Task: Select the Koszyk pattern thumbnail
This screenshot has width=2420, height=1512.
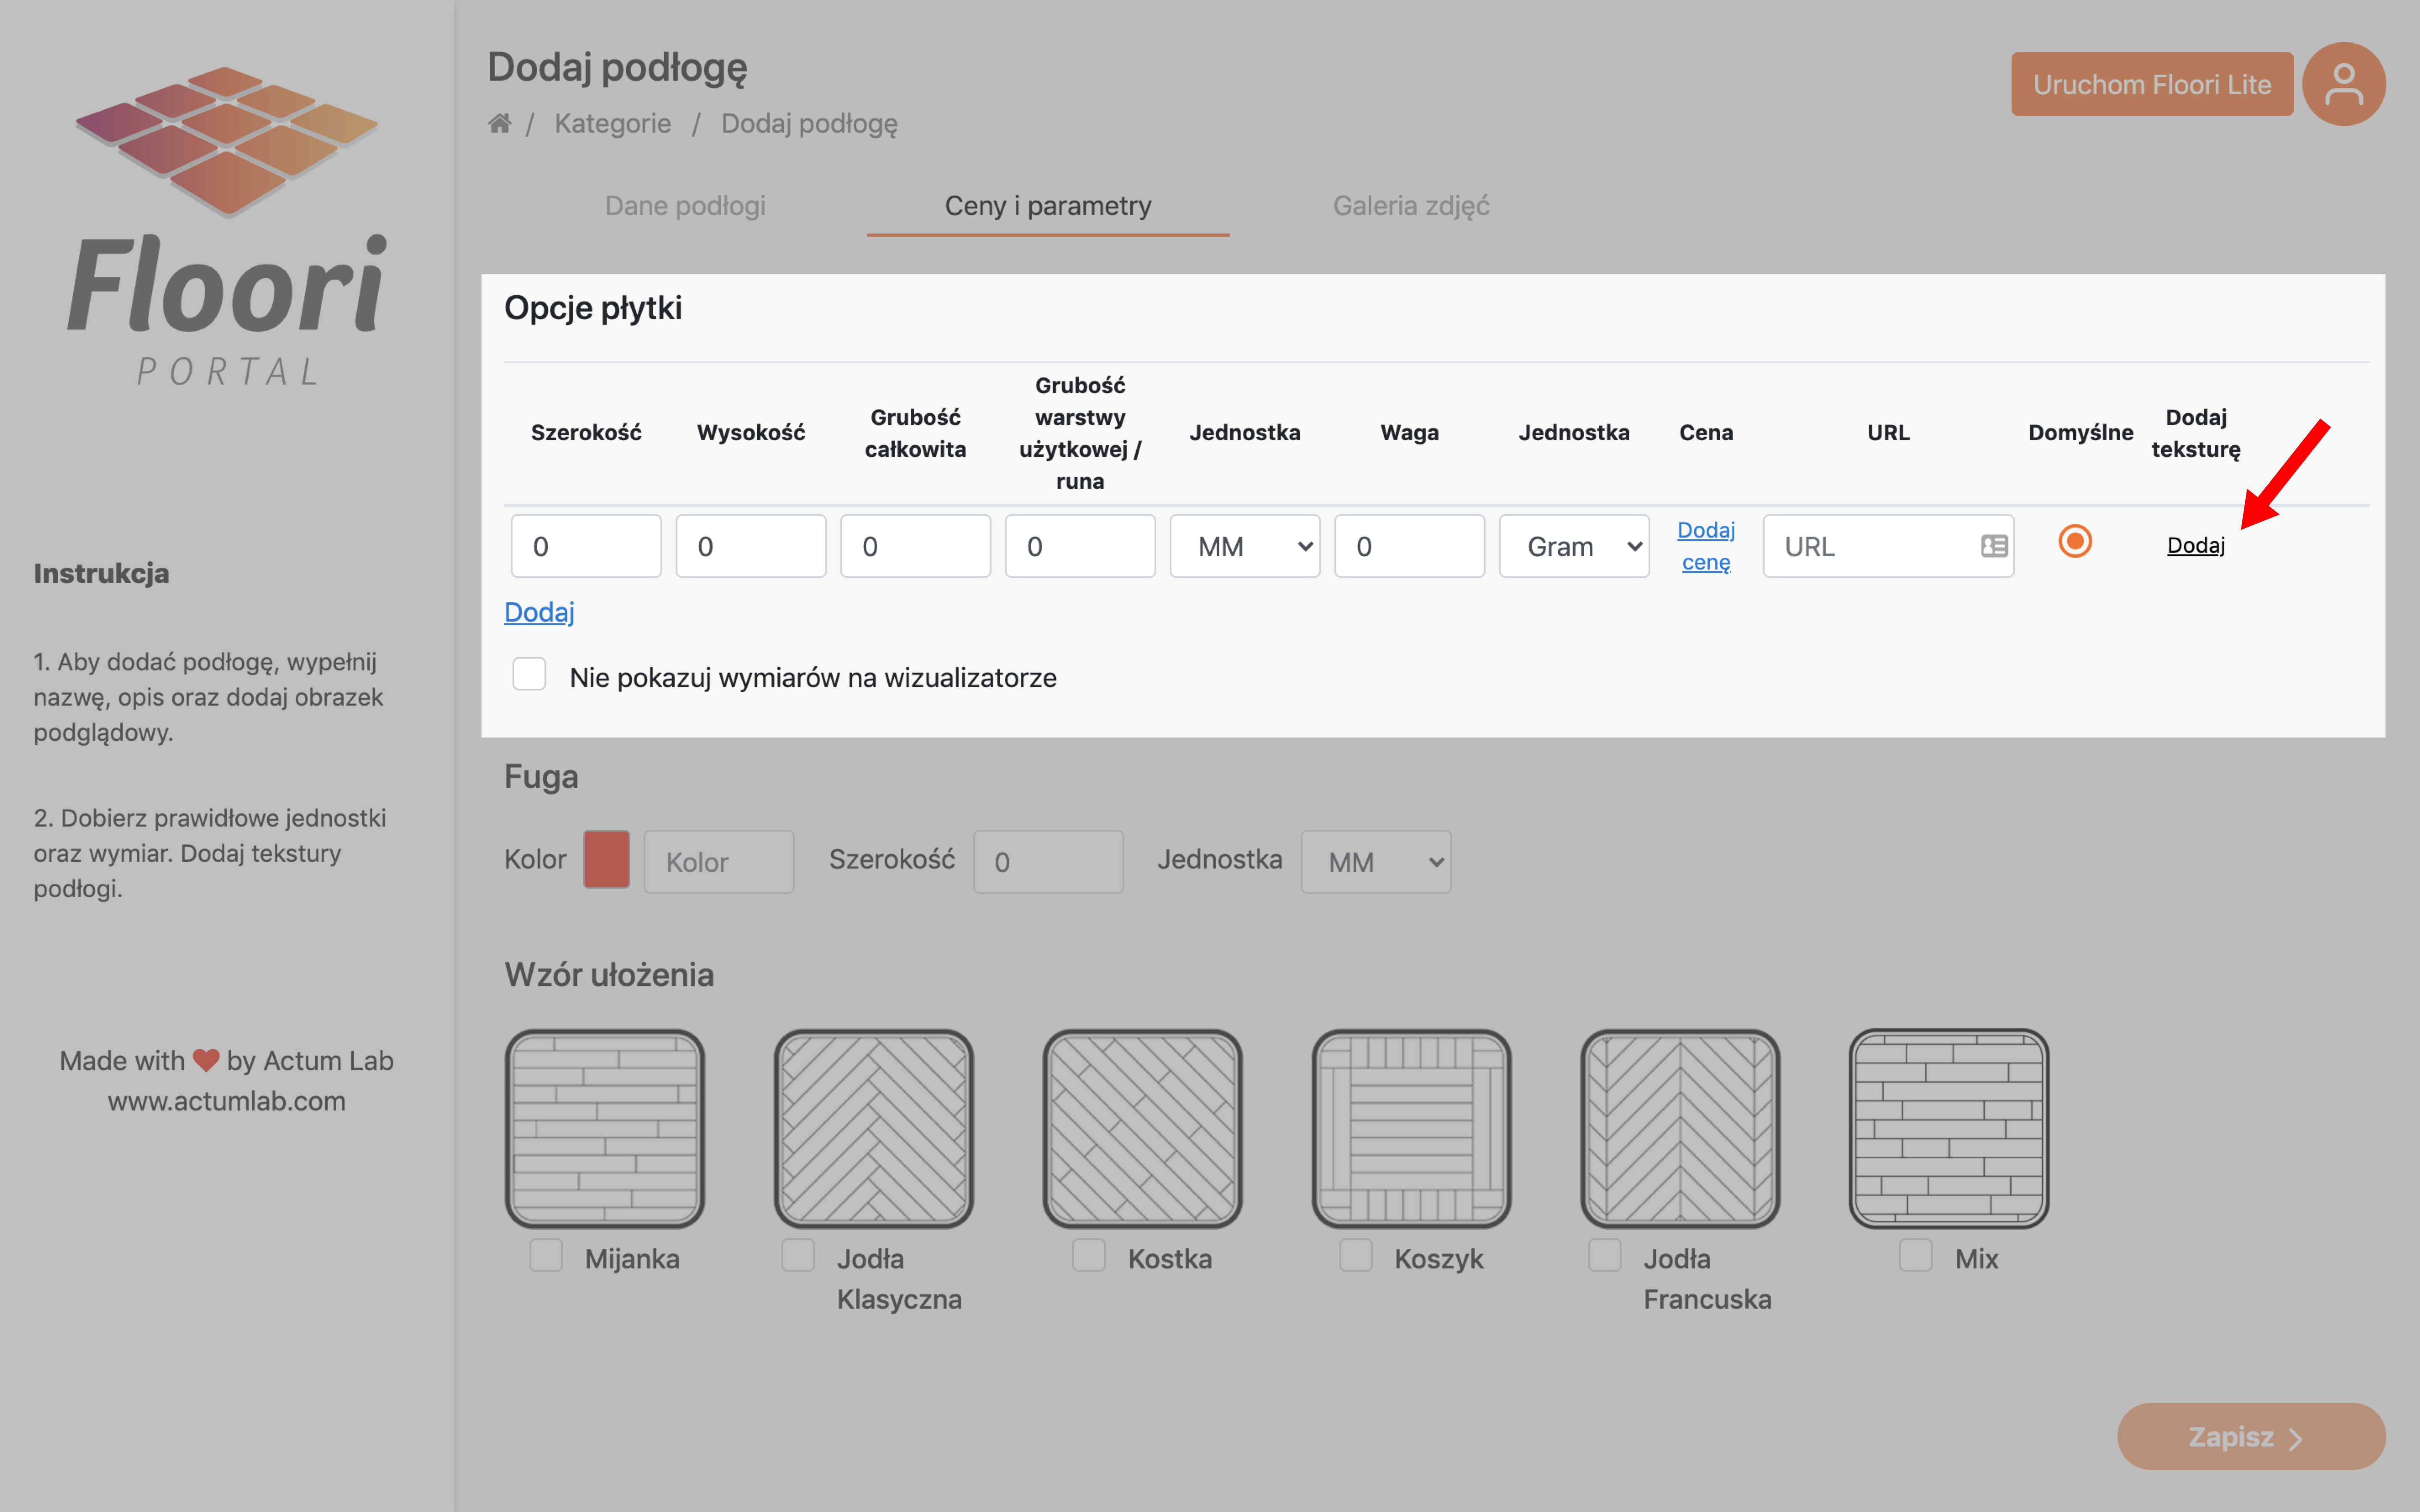Action: pyautogui.click(x=1412, y=1128)
